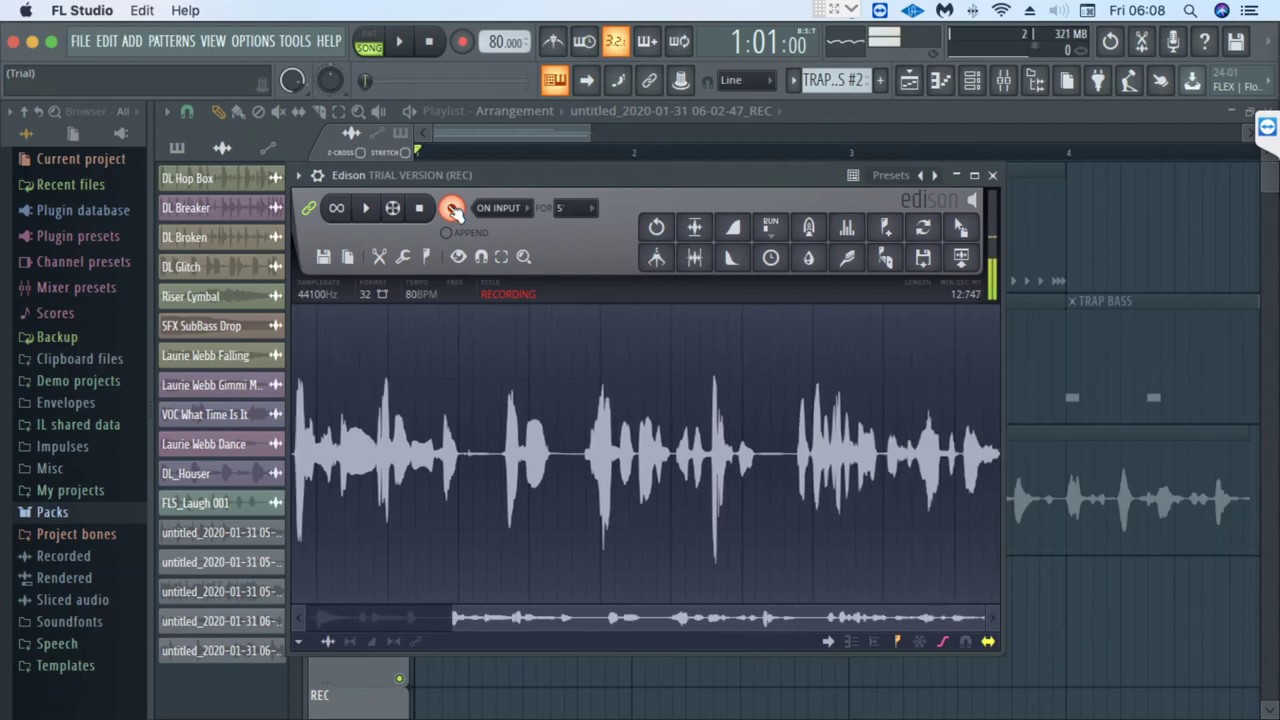Open the OPTIONS menu
Image resolution: width=1280 pixels, height=720 pixels.
[x=253, y=42]
